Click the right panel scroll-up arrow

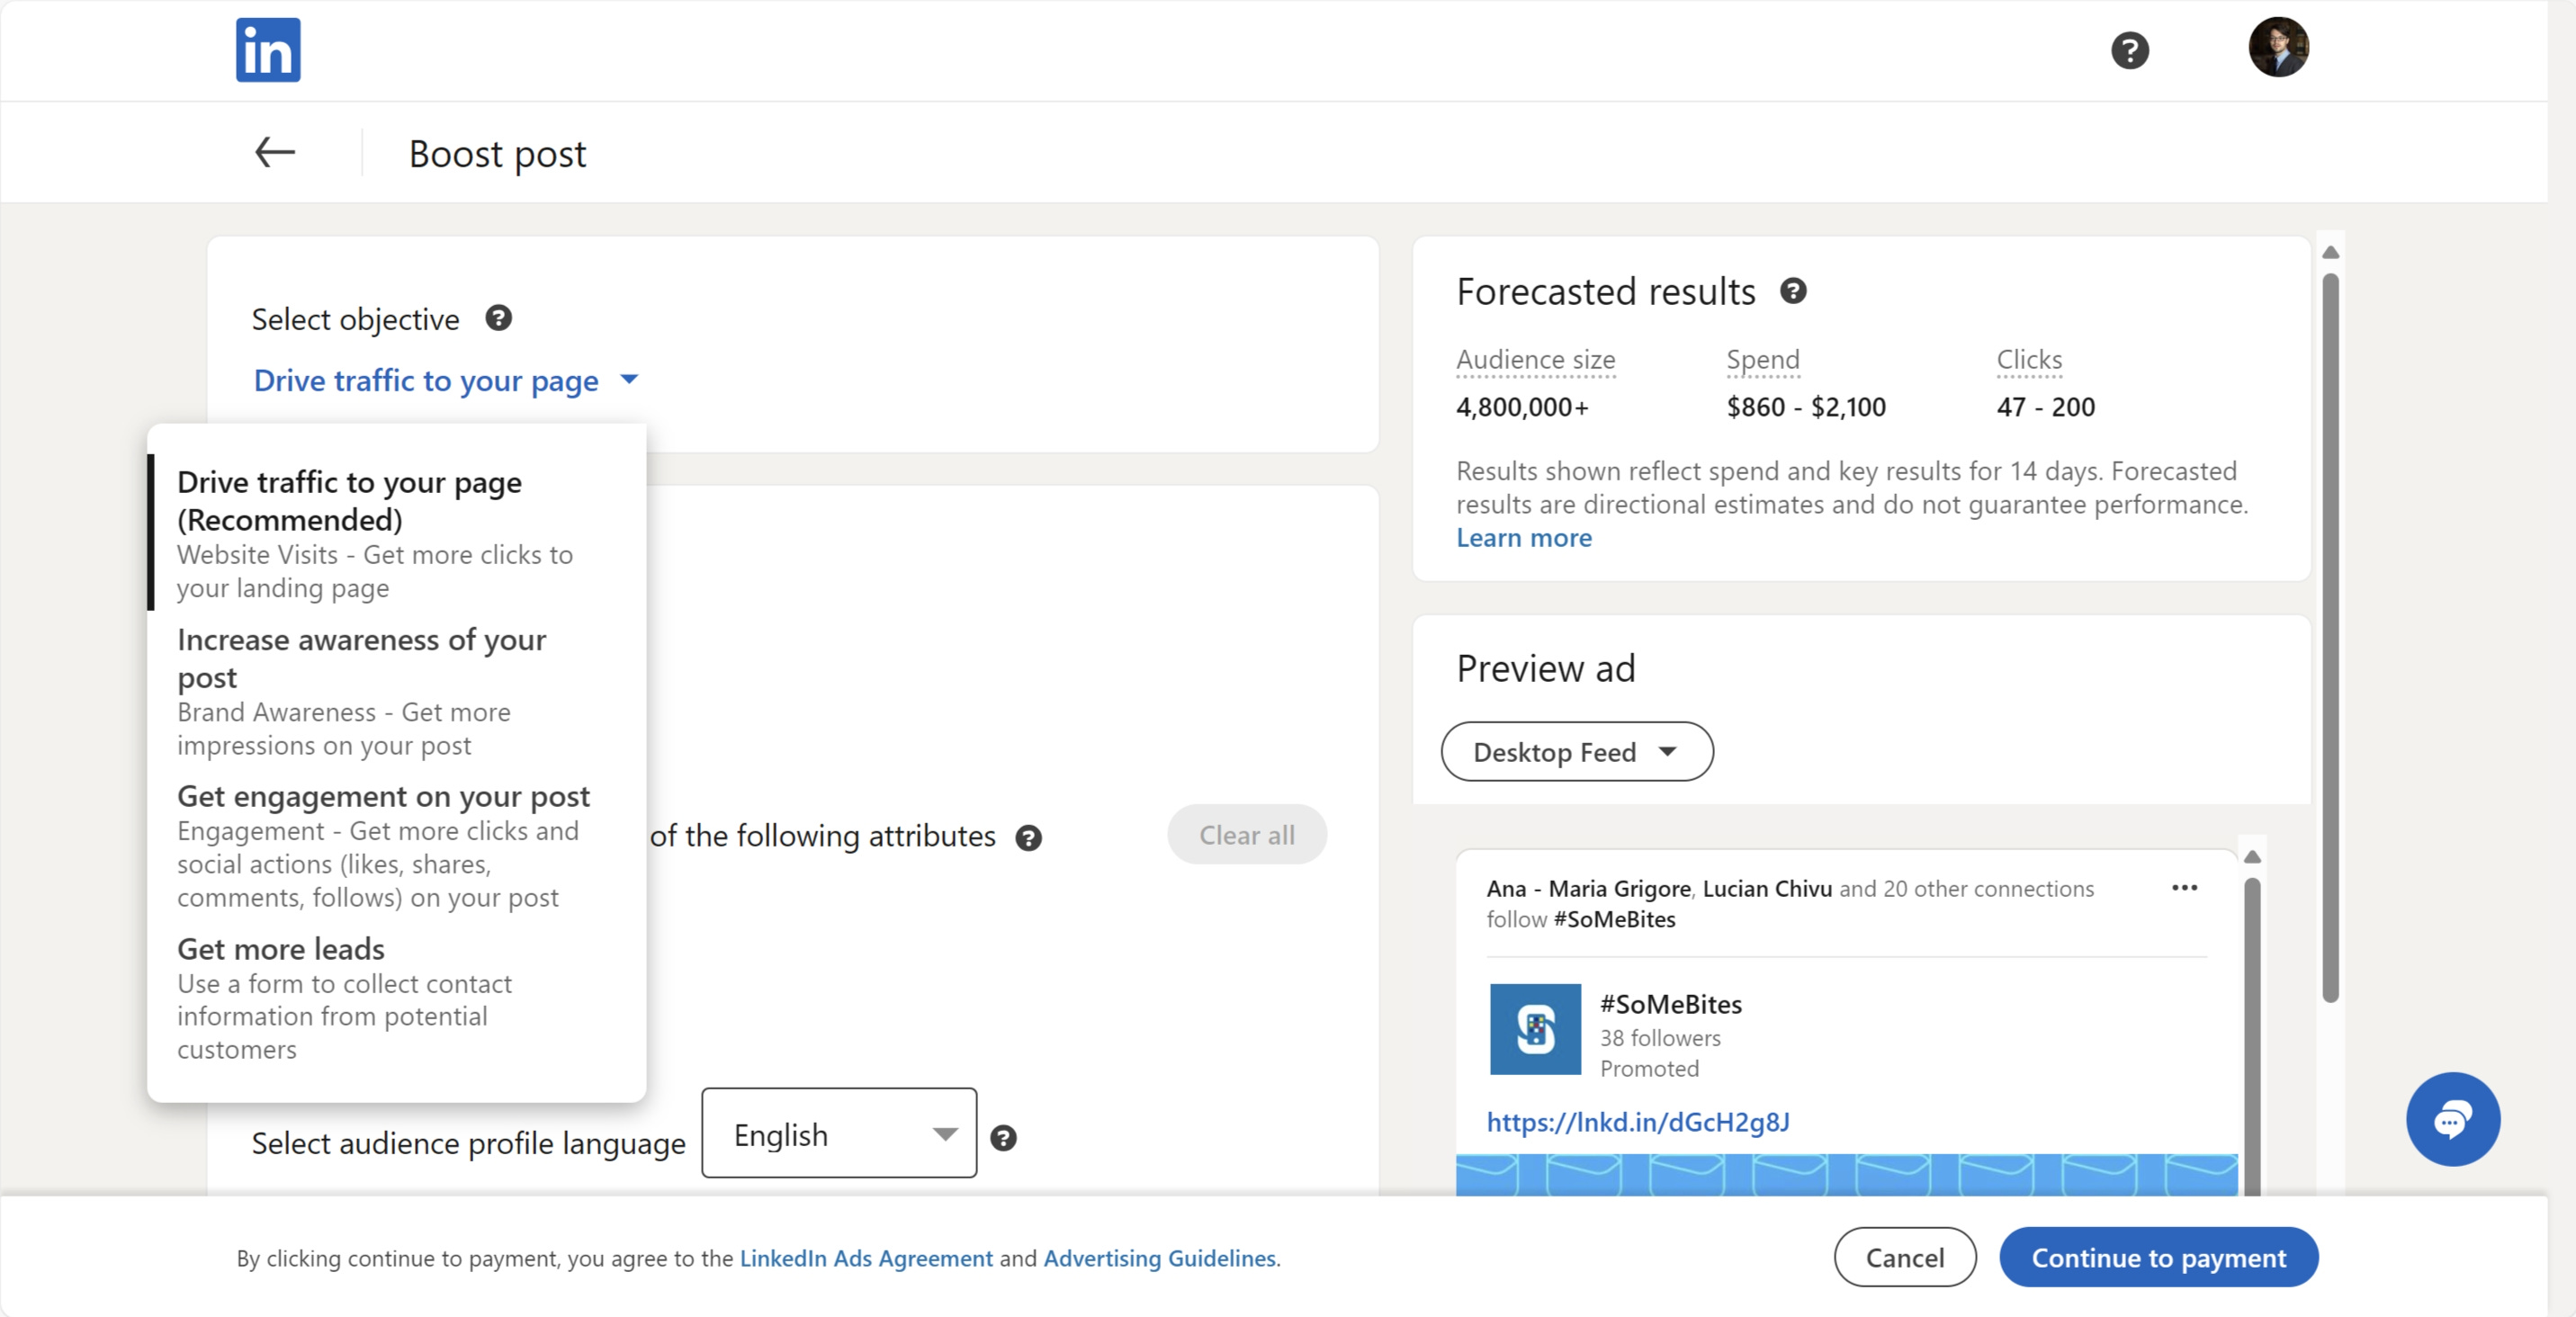[2330, 252]
